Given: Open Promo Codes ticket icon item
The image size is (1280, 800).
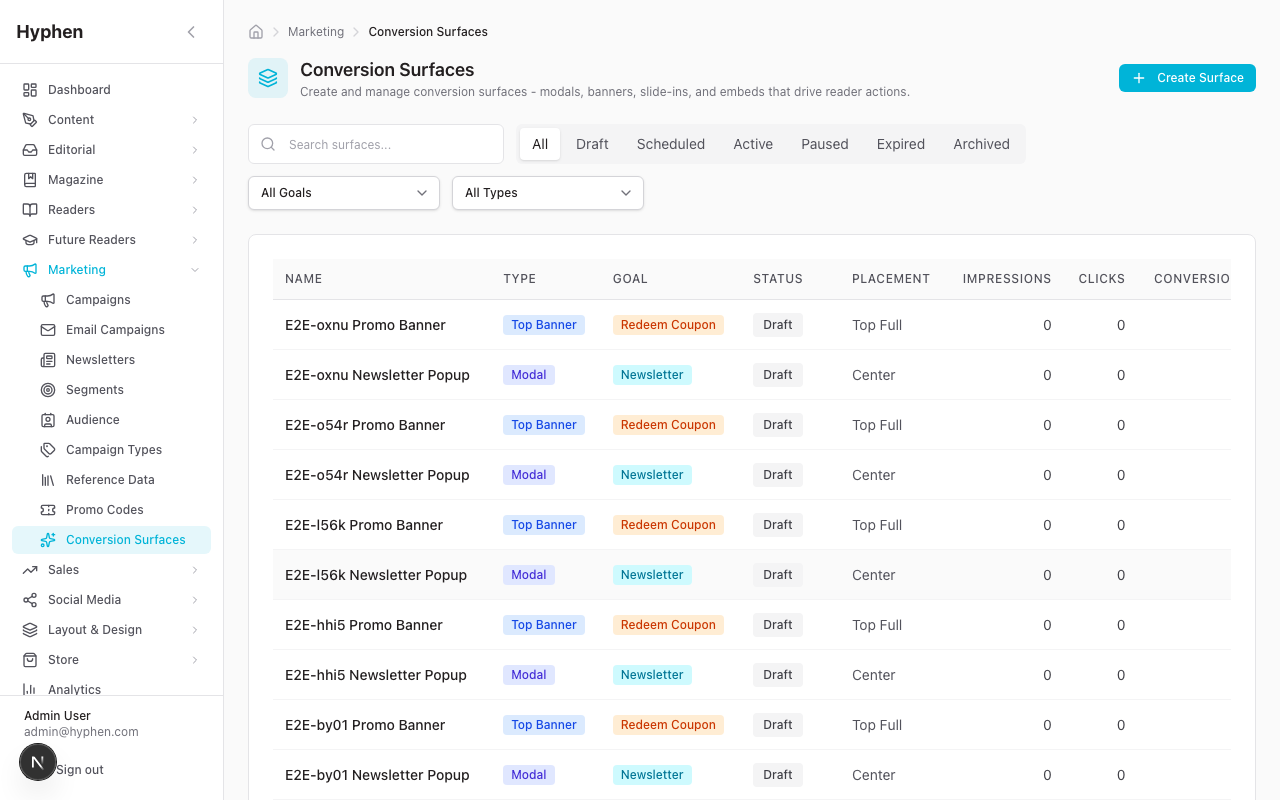Looking at the screenshot, I should click(x=48, y=510).
